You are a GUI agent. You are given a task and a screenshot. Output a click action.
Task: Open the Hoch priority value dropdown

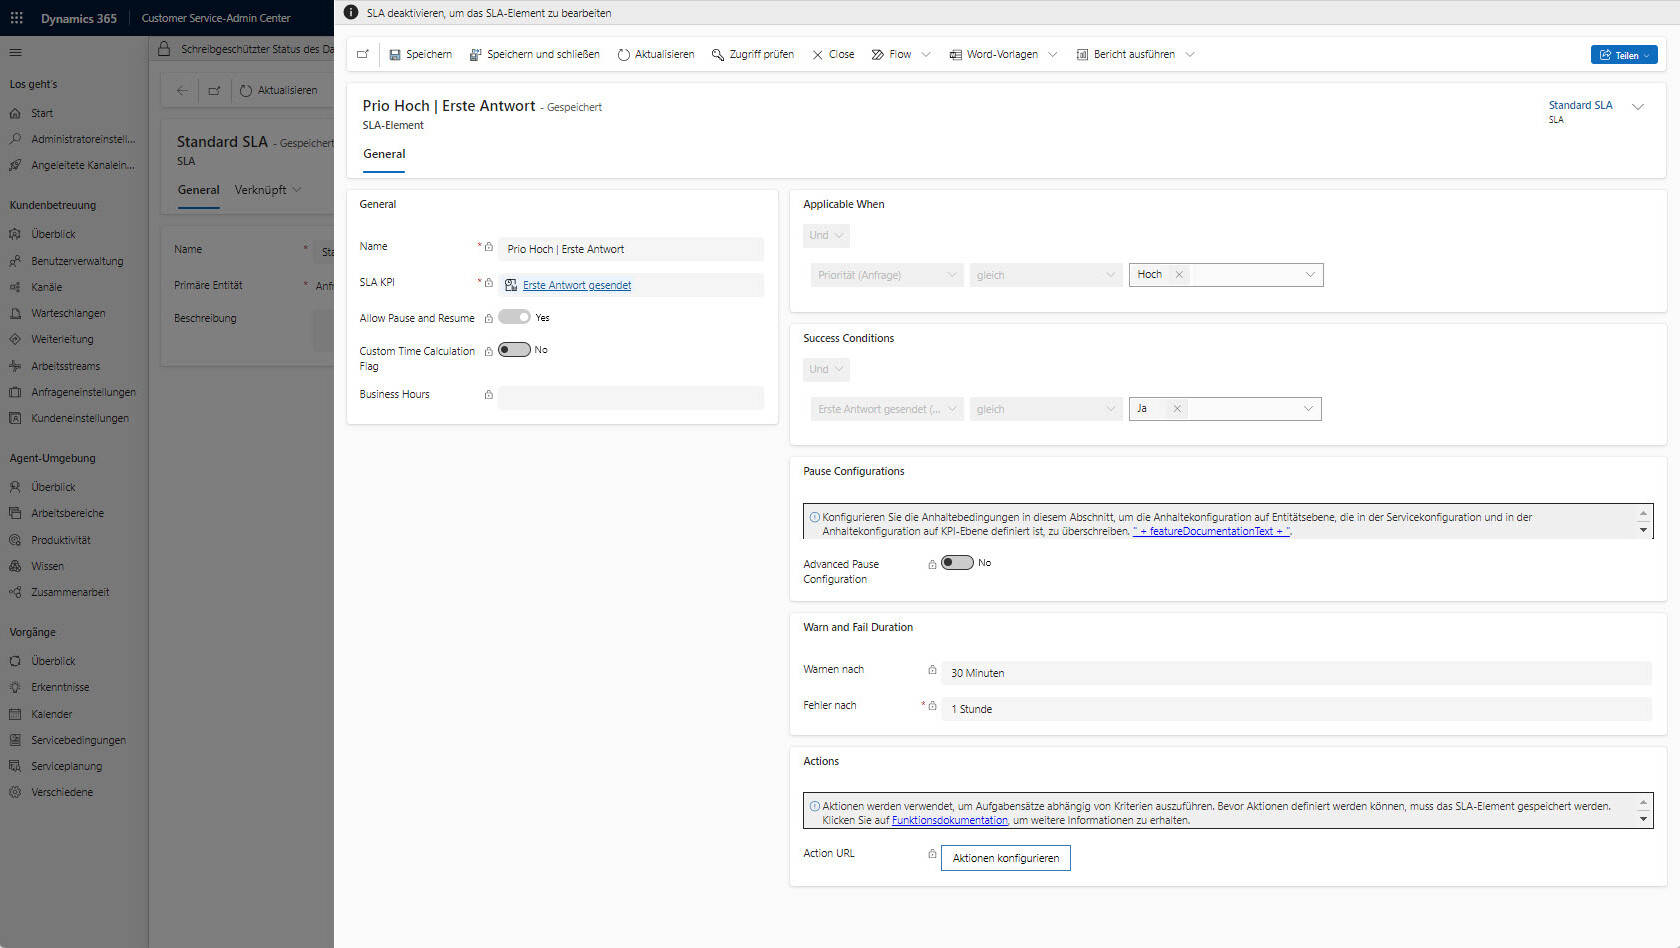[x=1309, y=275]
